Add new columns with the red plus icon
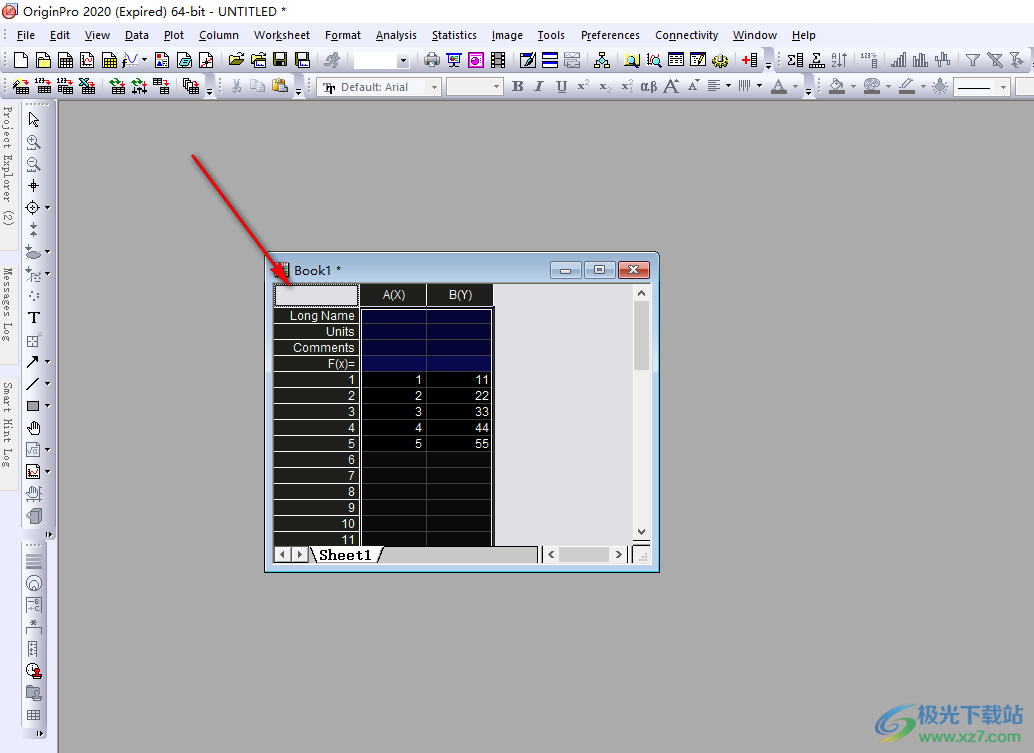This screenshot has width=1034, height=753. [749, 61]
